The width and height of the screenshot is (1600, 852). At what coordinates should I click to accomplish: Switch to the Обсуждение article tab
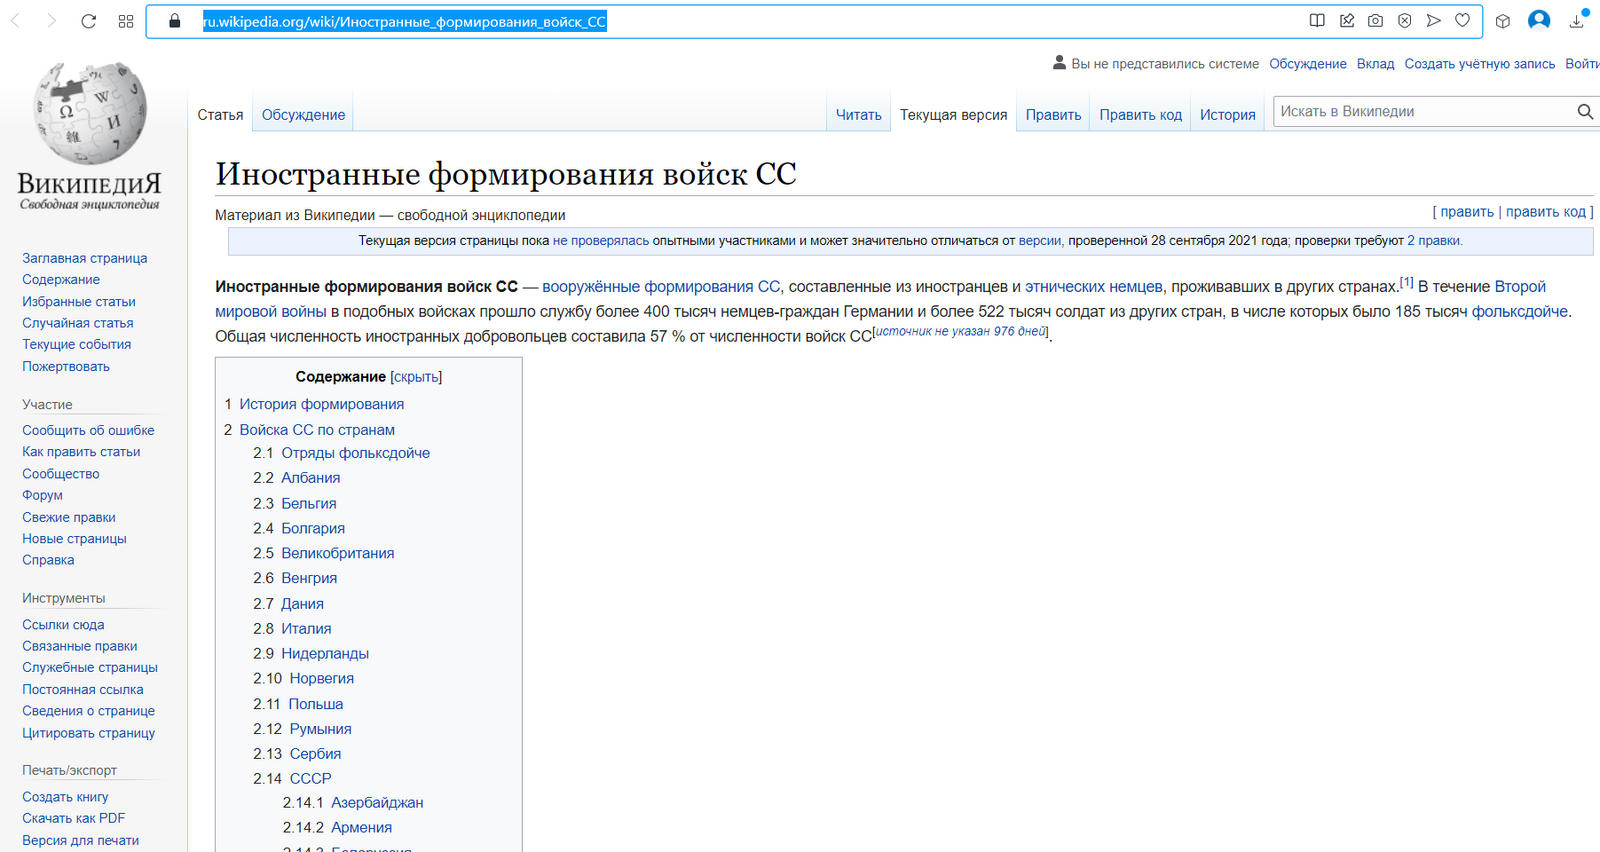[303, 115]
